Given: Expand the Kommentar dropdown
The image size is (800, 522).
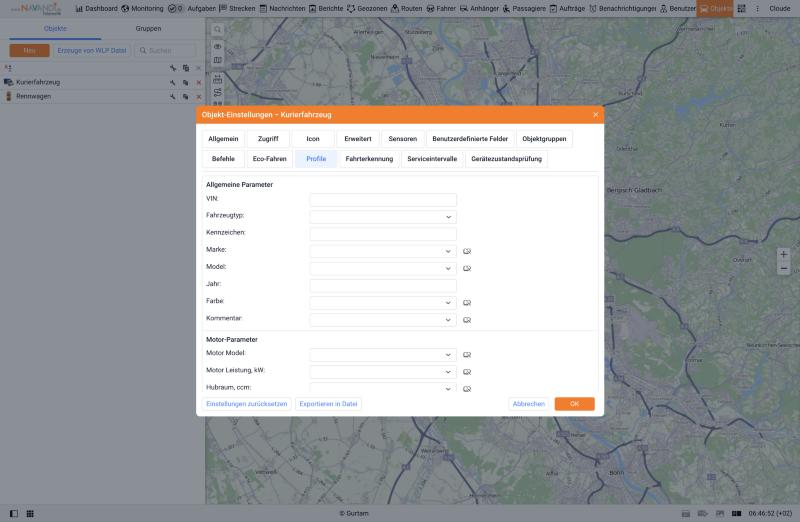Looking at the screenshot, I should (x=383, y=320).
